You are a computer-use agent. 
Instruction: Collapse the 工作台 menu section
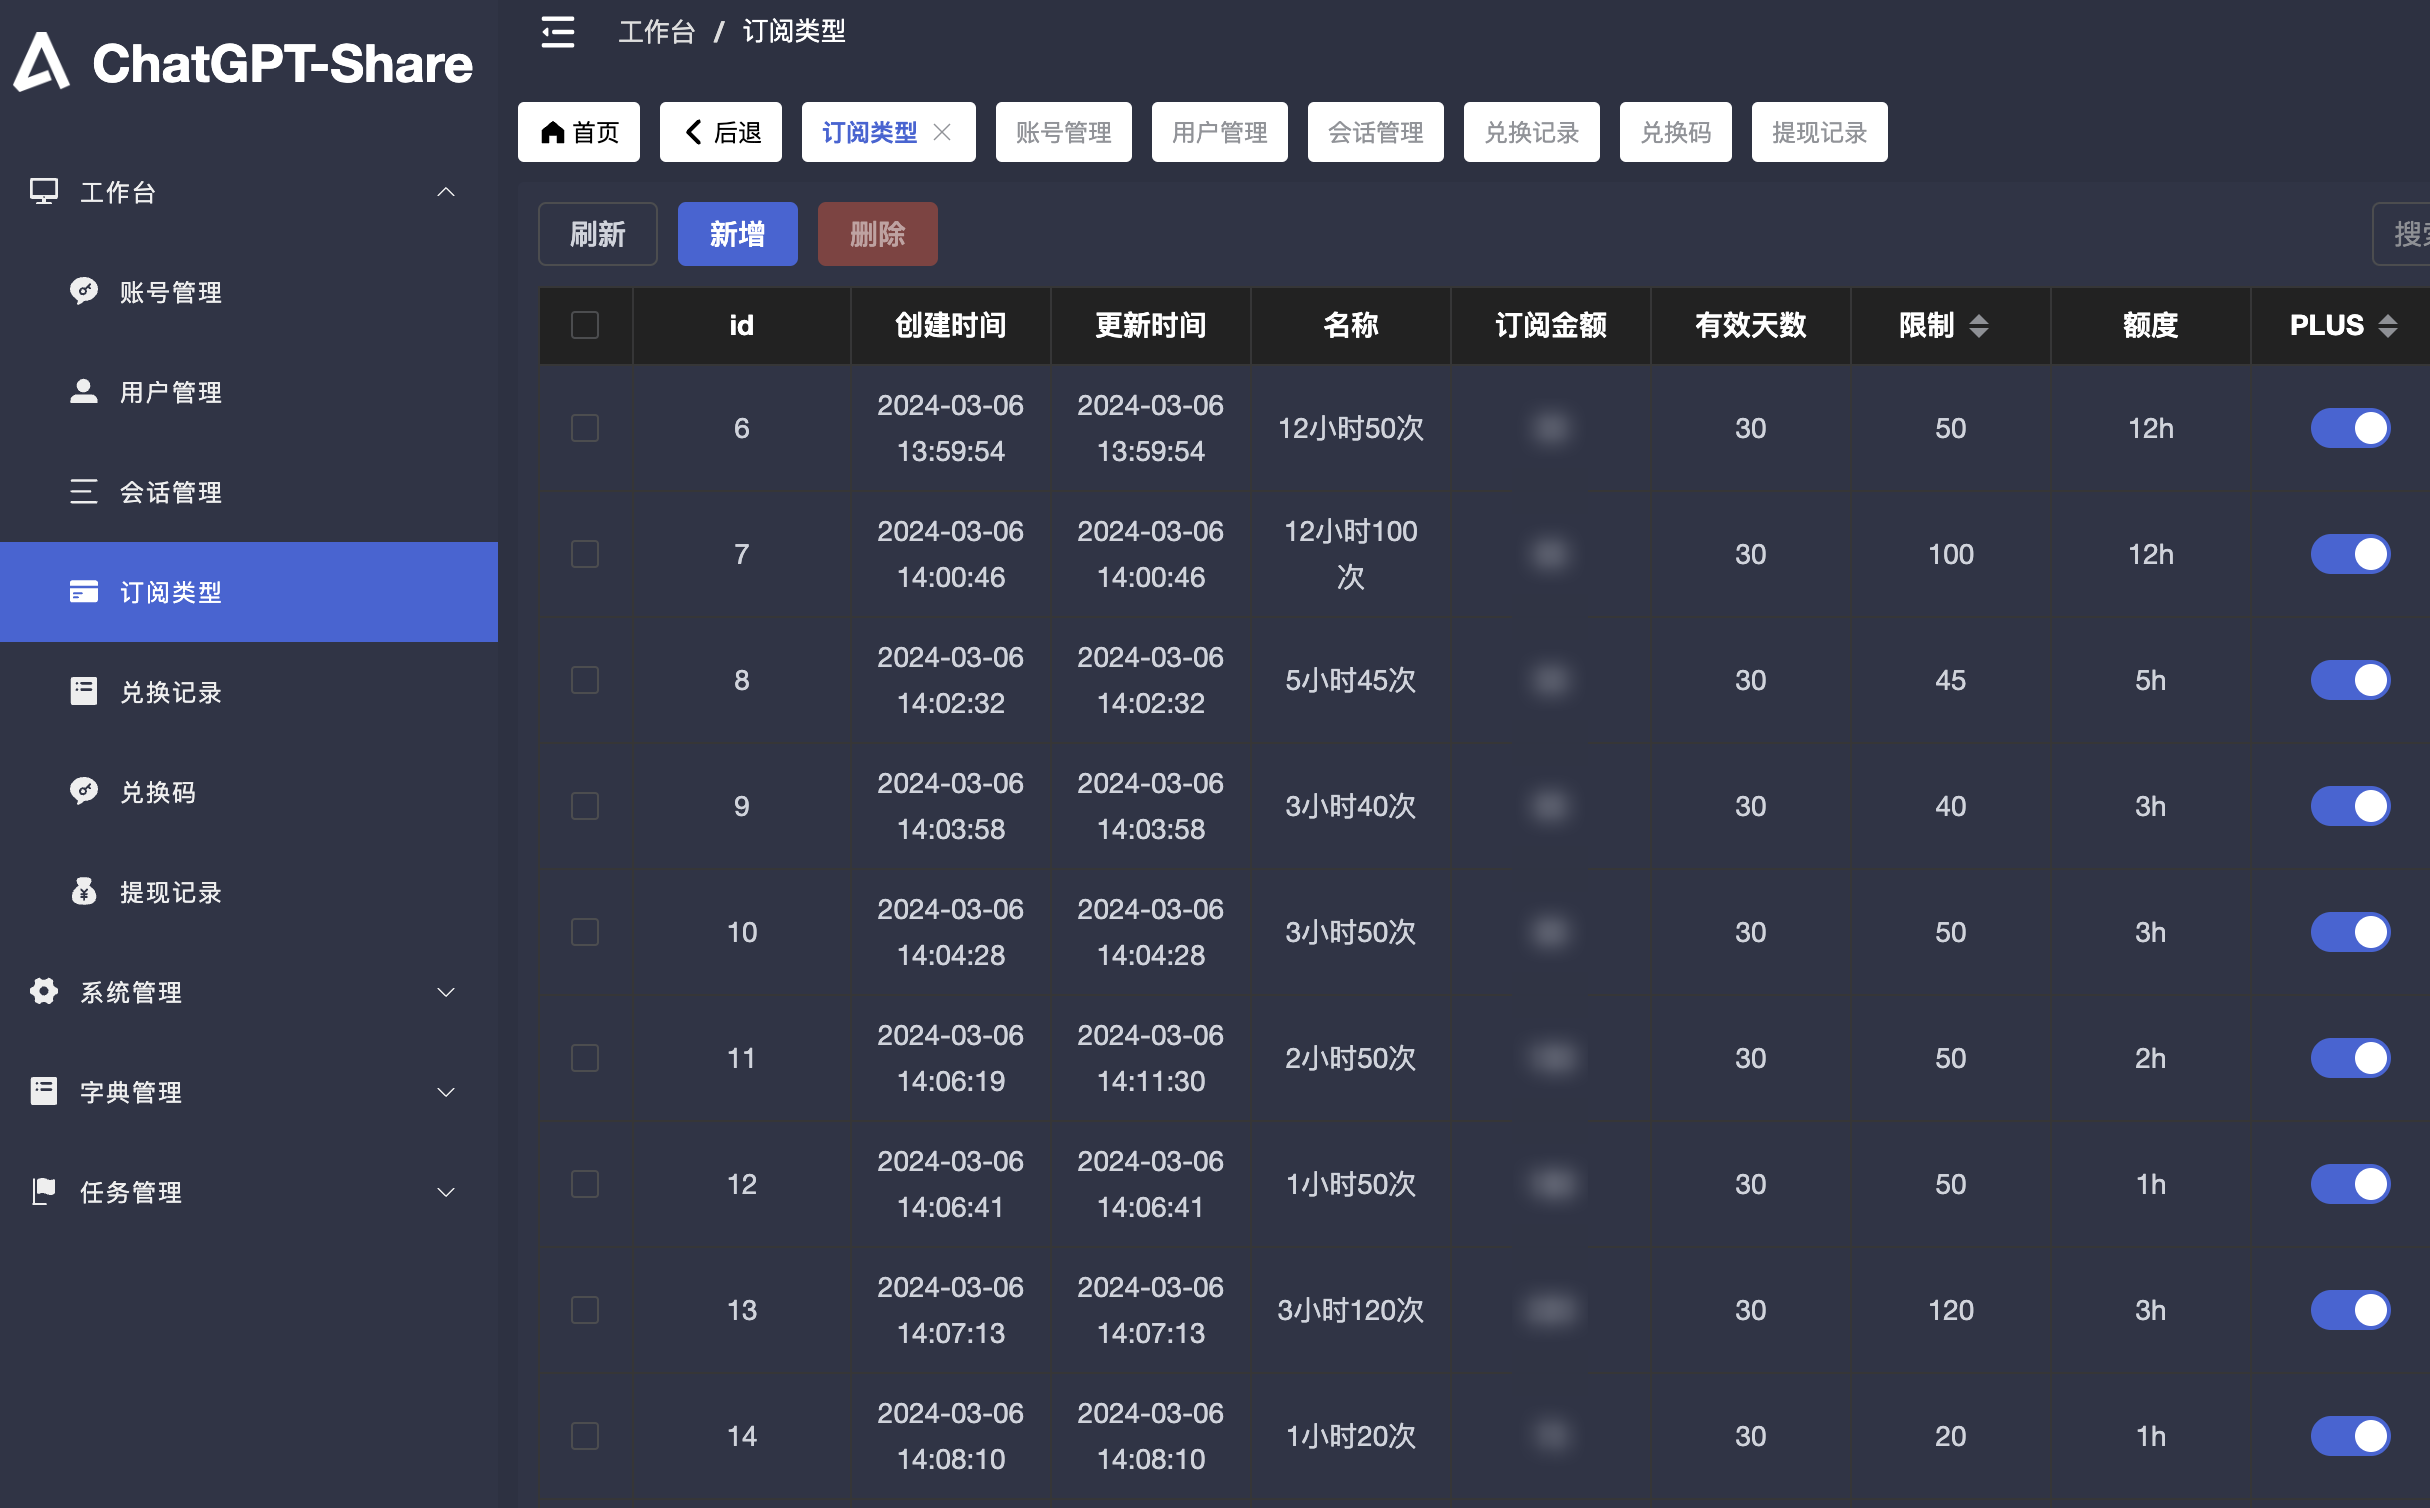[x=446, y=191]
